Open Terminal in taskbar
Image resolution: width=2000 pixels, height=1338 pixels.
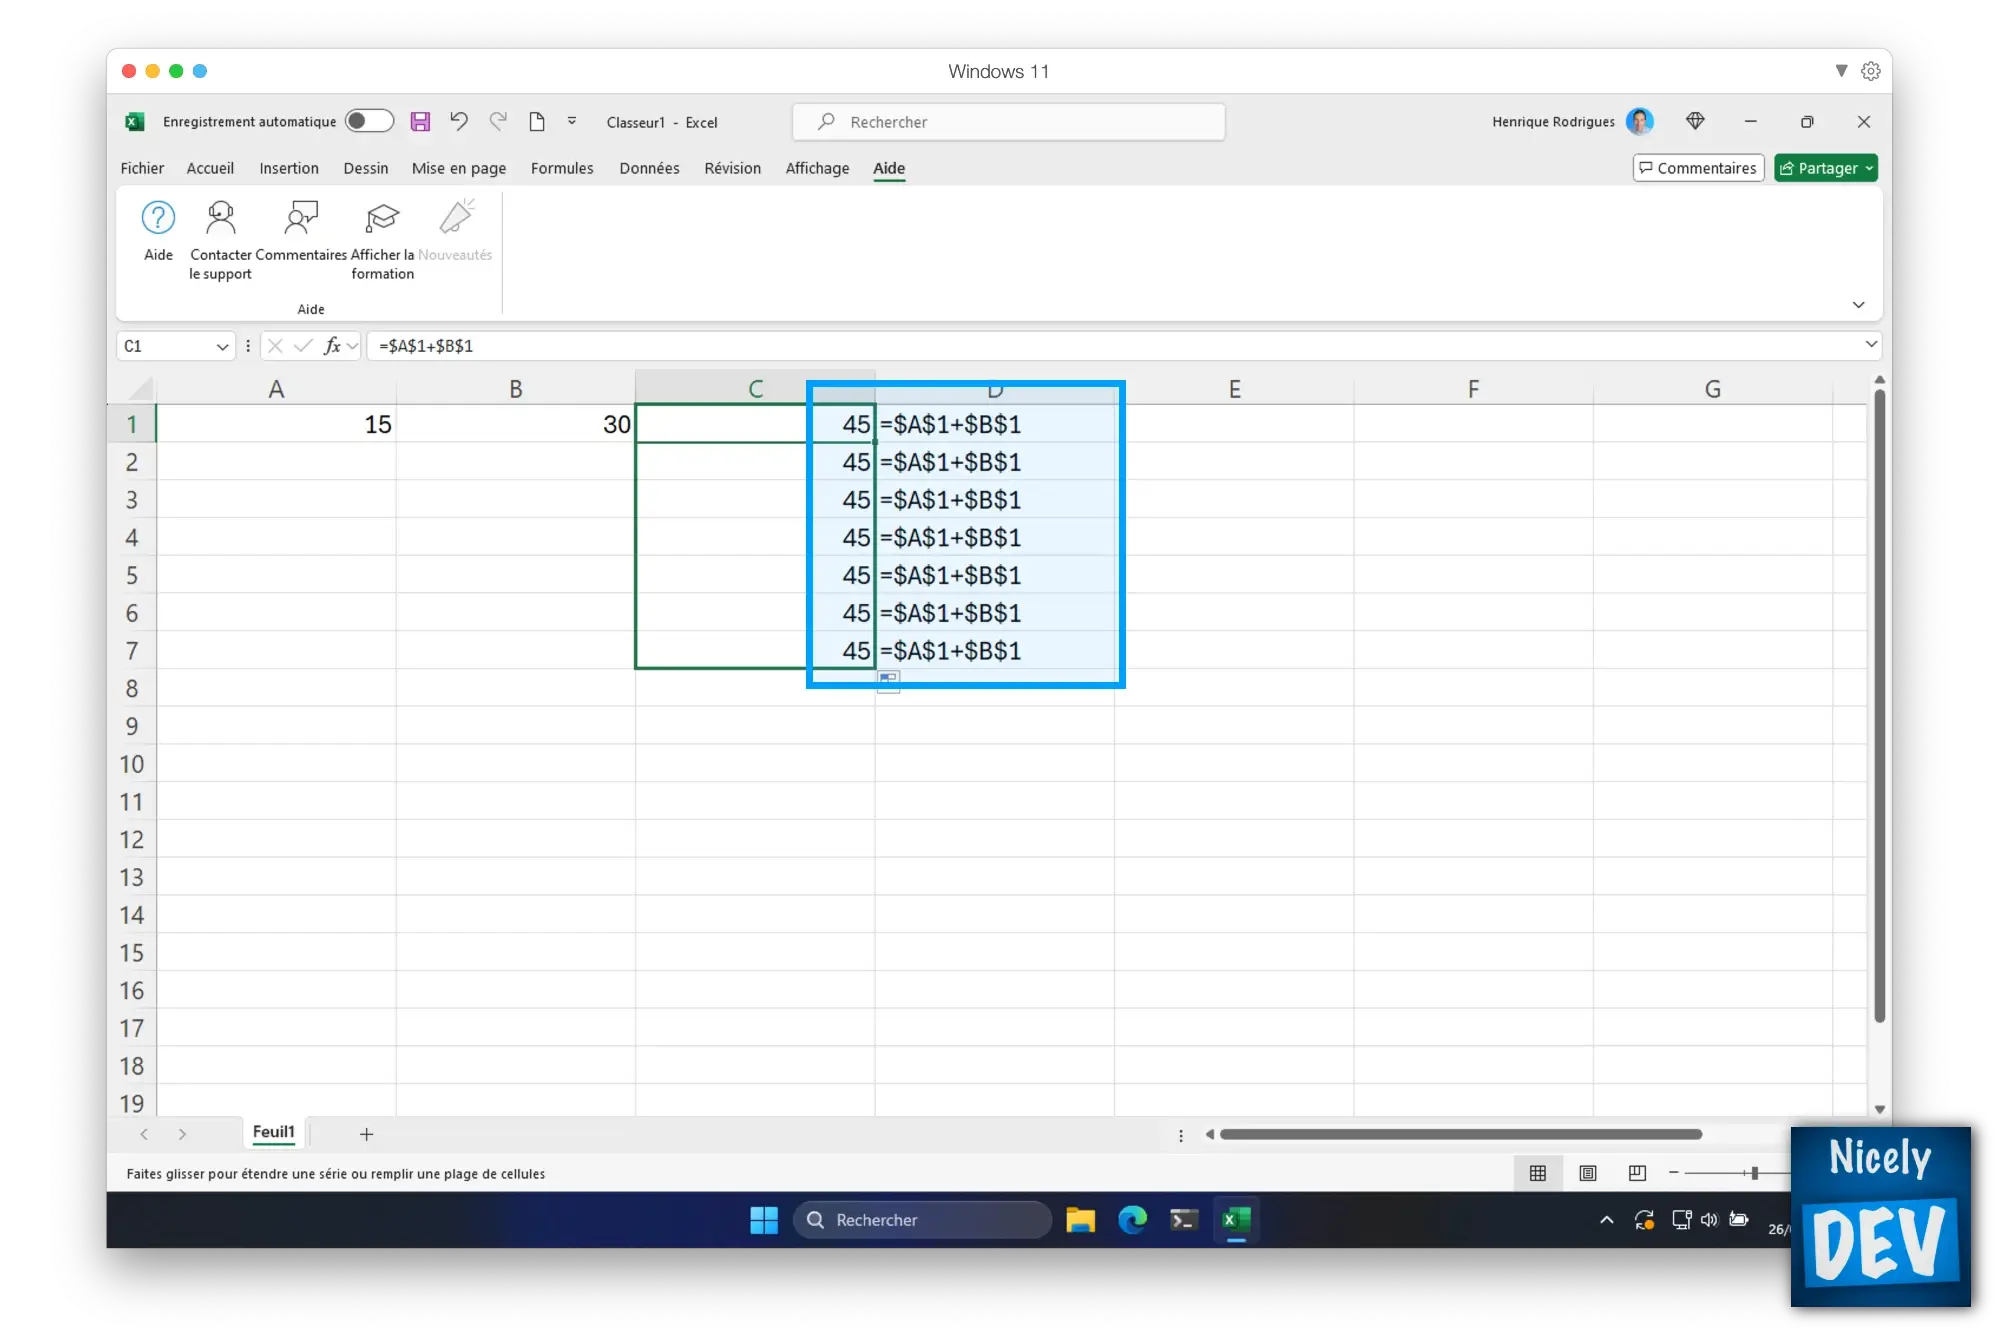point(1184,1220)
